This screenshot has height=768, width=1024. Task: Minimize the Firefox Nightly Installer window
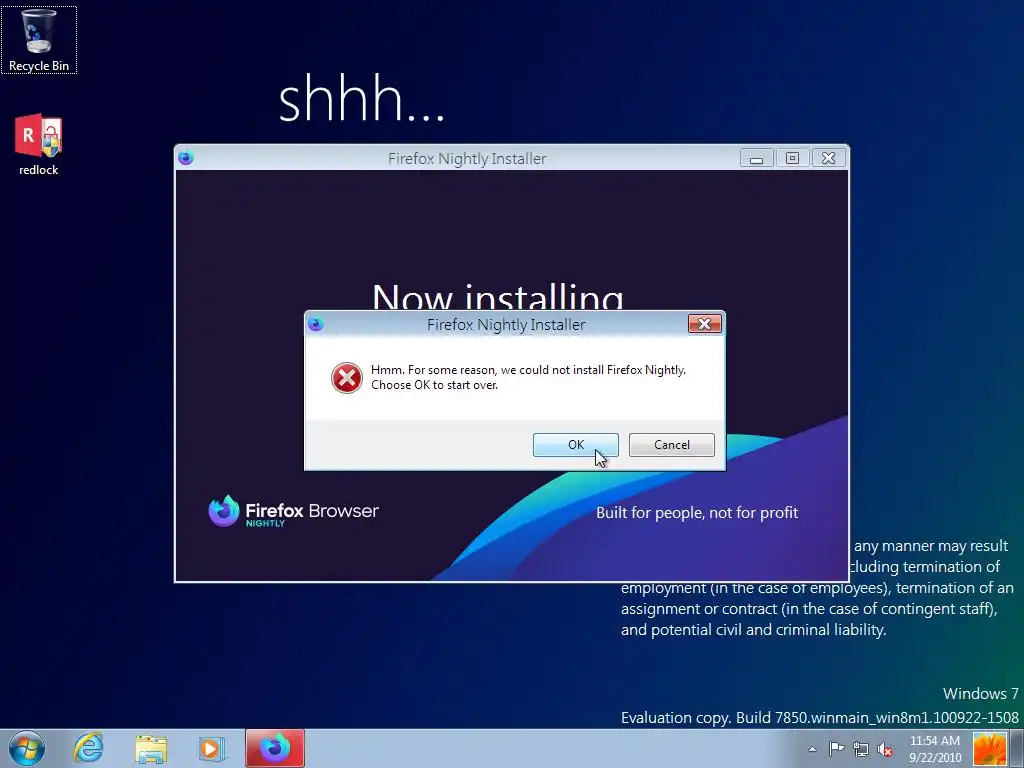(756, 158)
